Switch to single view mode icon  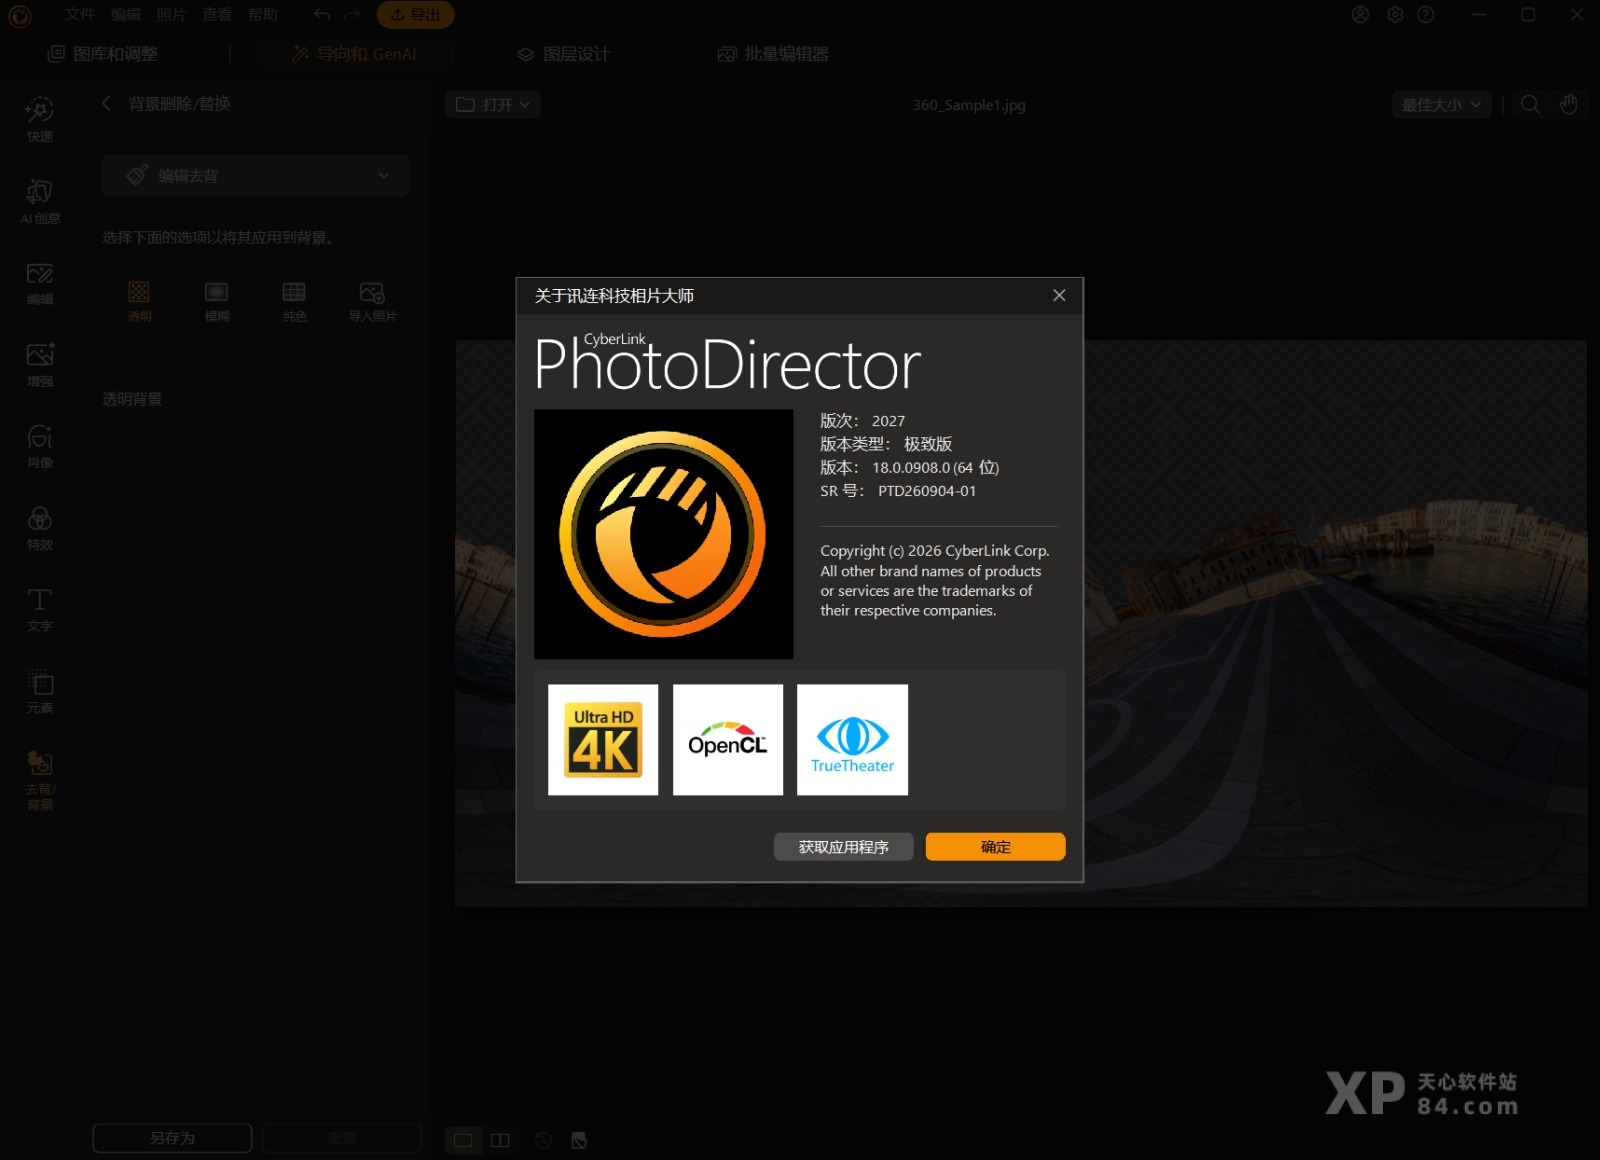[463, 1140]
